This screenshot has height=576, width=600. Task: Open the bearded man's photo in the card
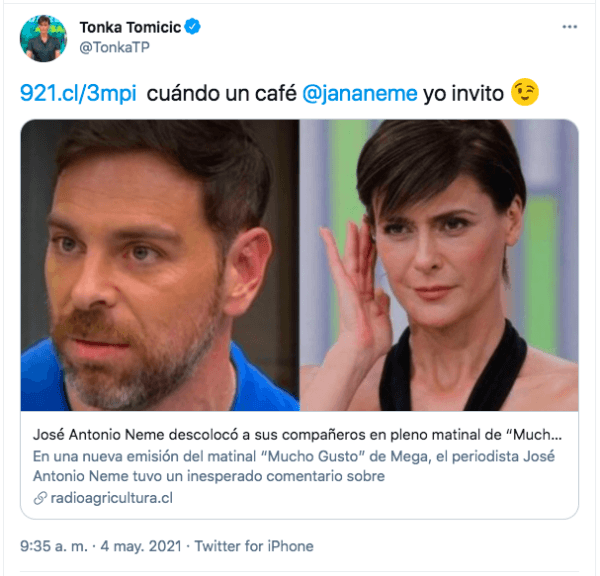(x=160, y=265)
